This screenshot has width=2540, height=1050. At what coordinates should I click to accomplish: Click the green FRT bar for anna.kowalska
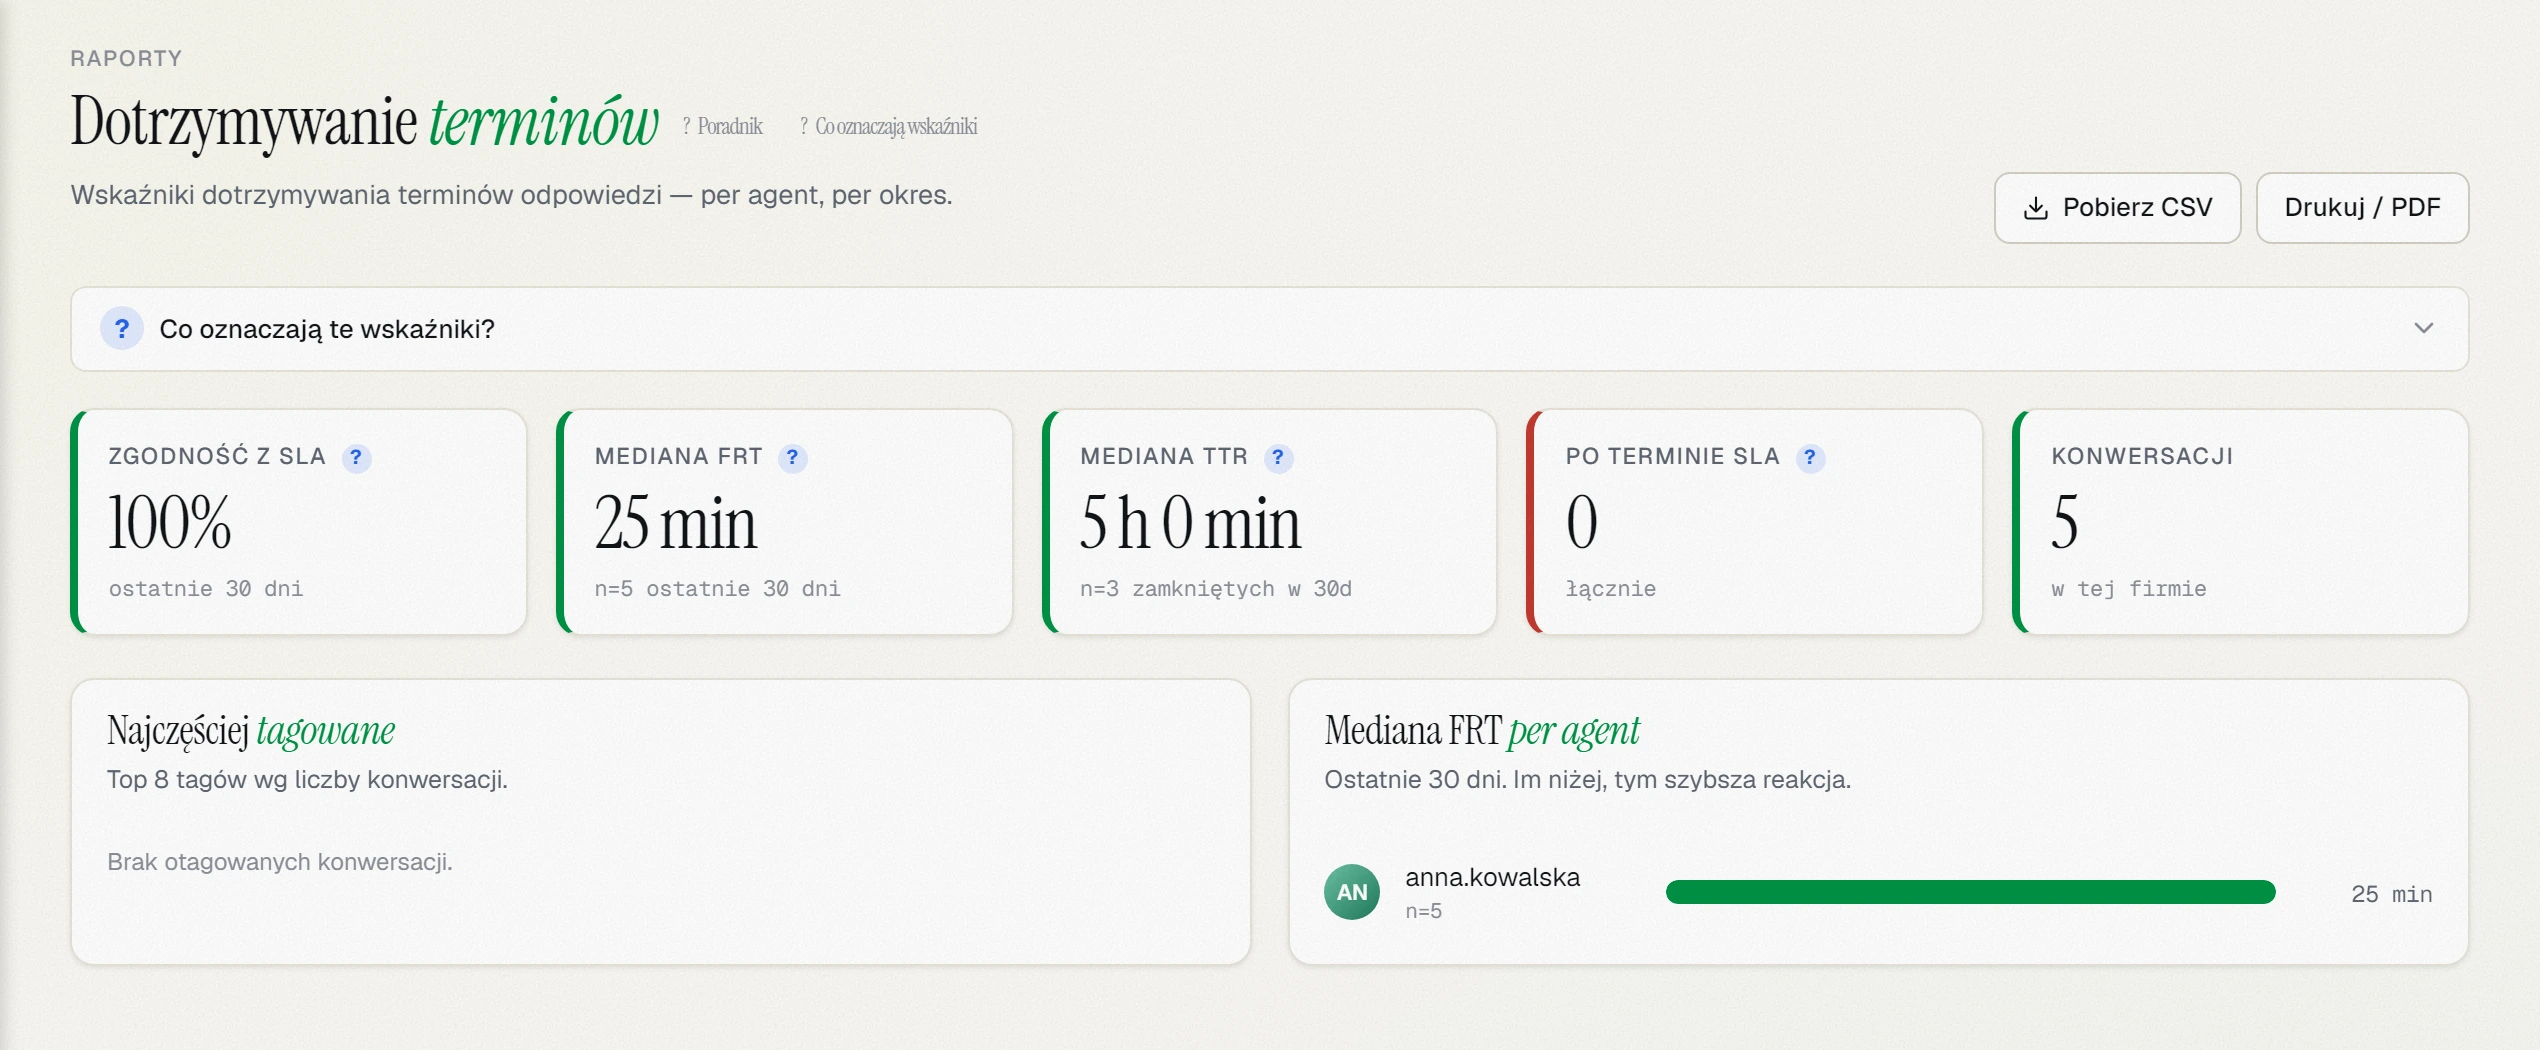pyautogui.click(x=1970, y=892)
